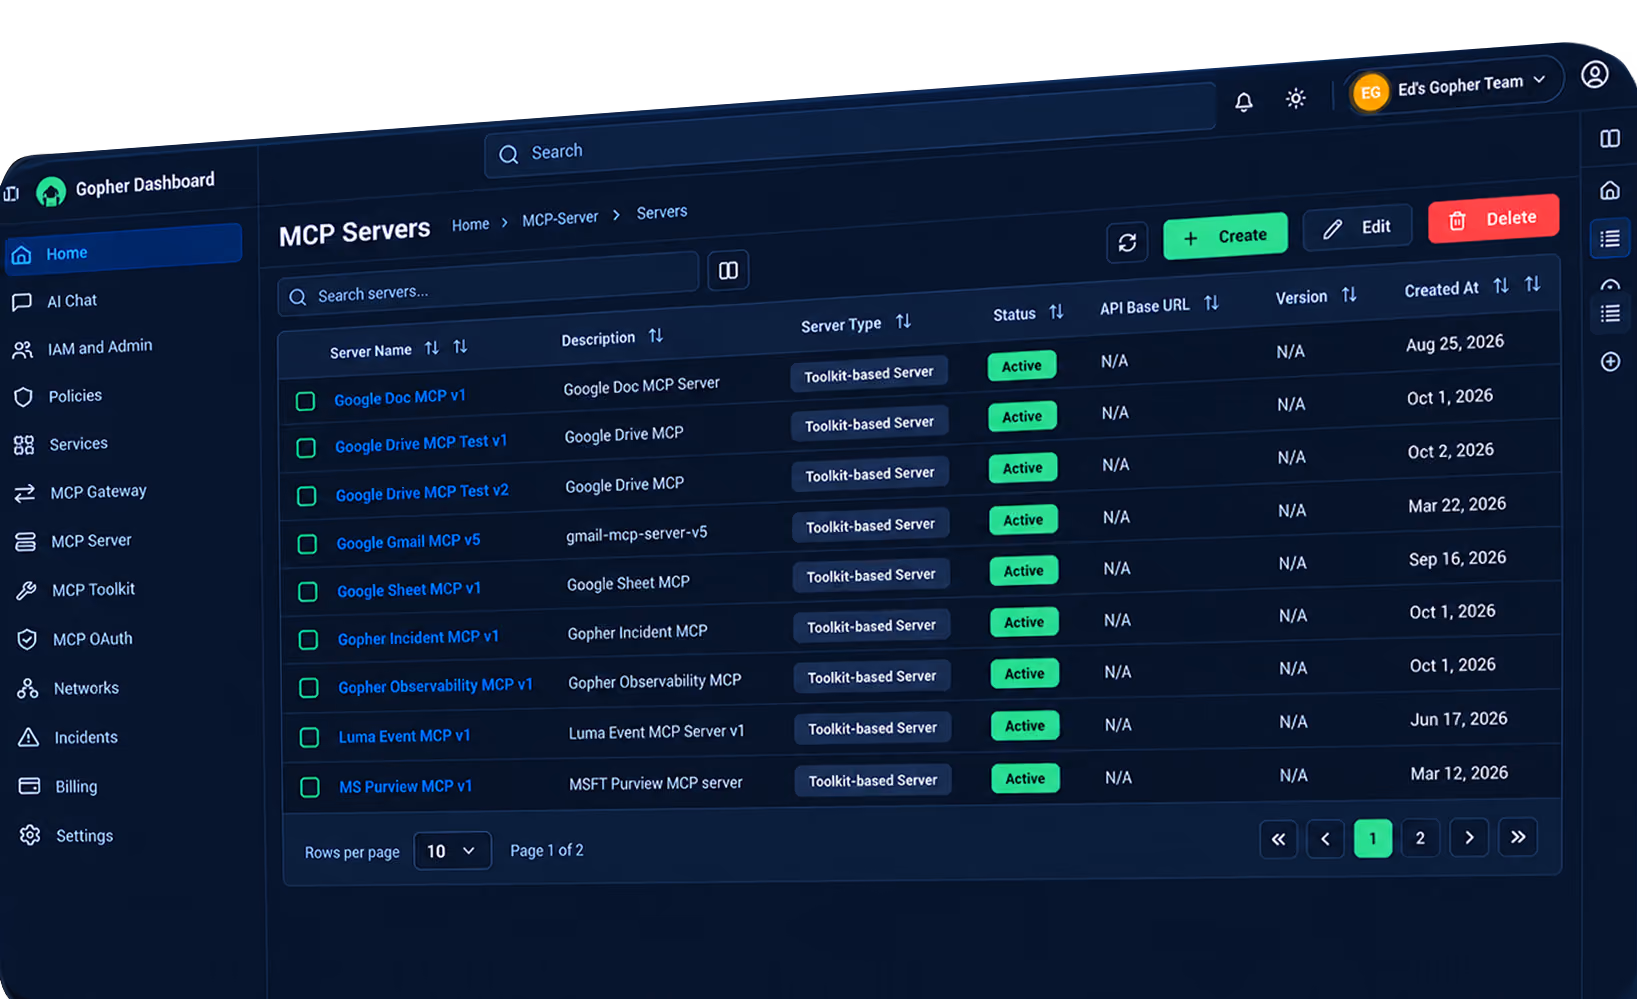Open the Google Sheet MCP v1 link
Screen dimensions: 1637x999
pos(409,590)
